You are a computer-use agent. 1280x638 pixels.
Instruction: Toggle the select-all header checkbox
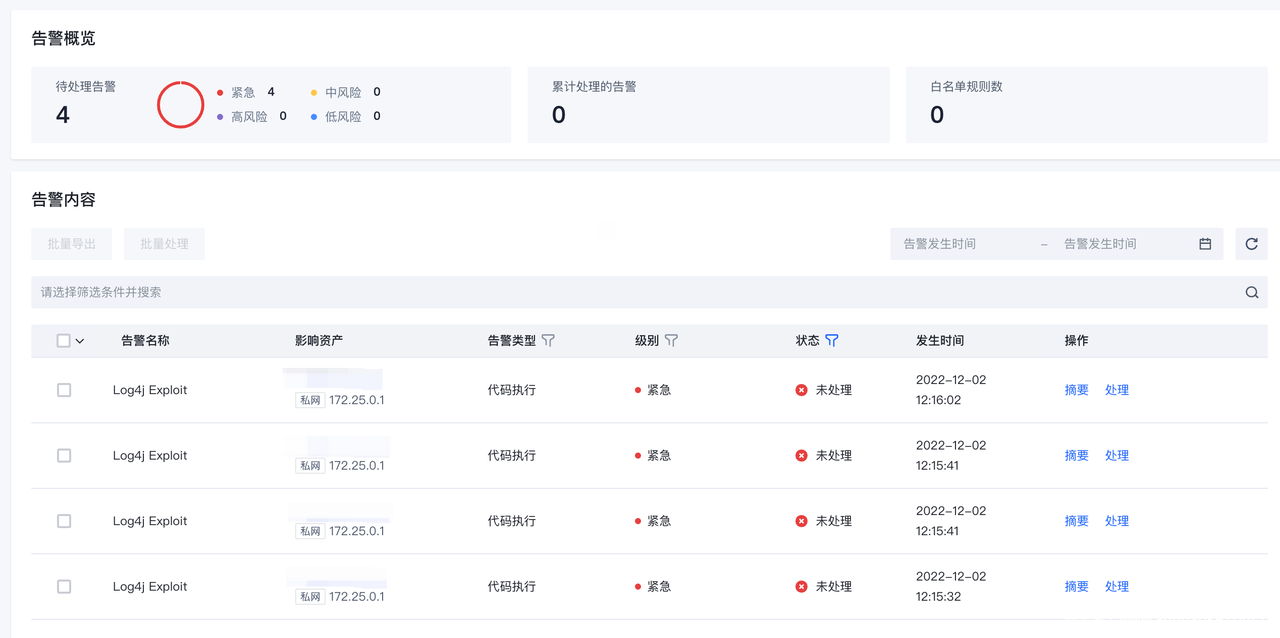[x=64, y=341]
